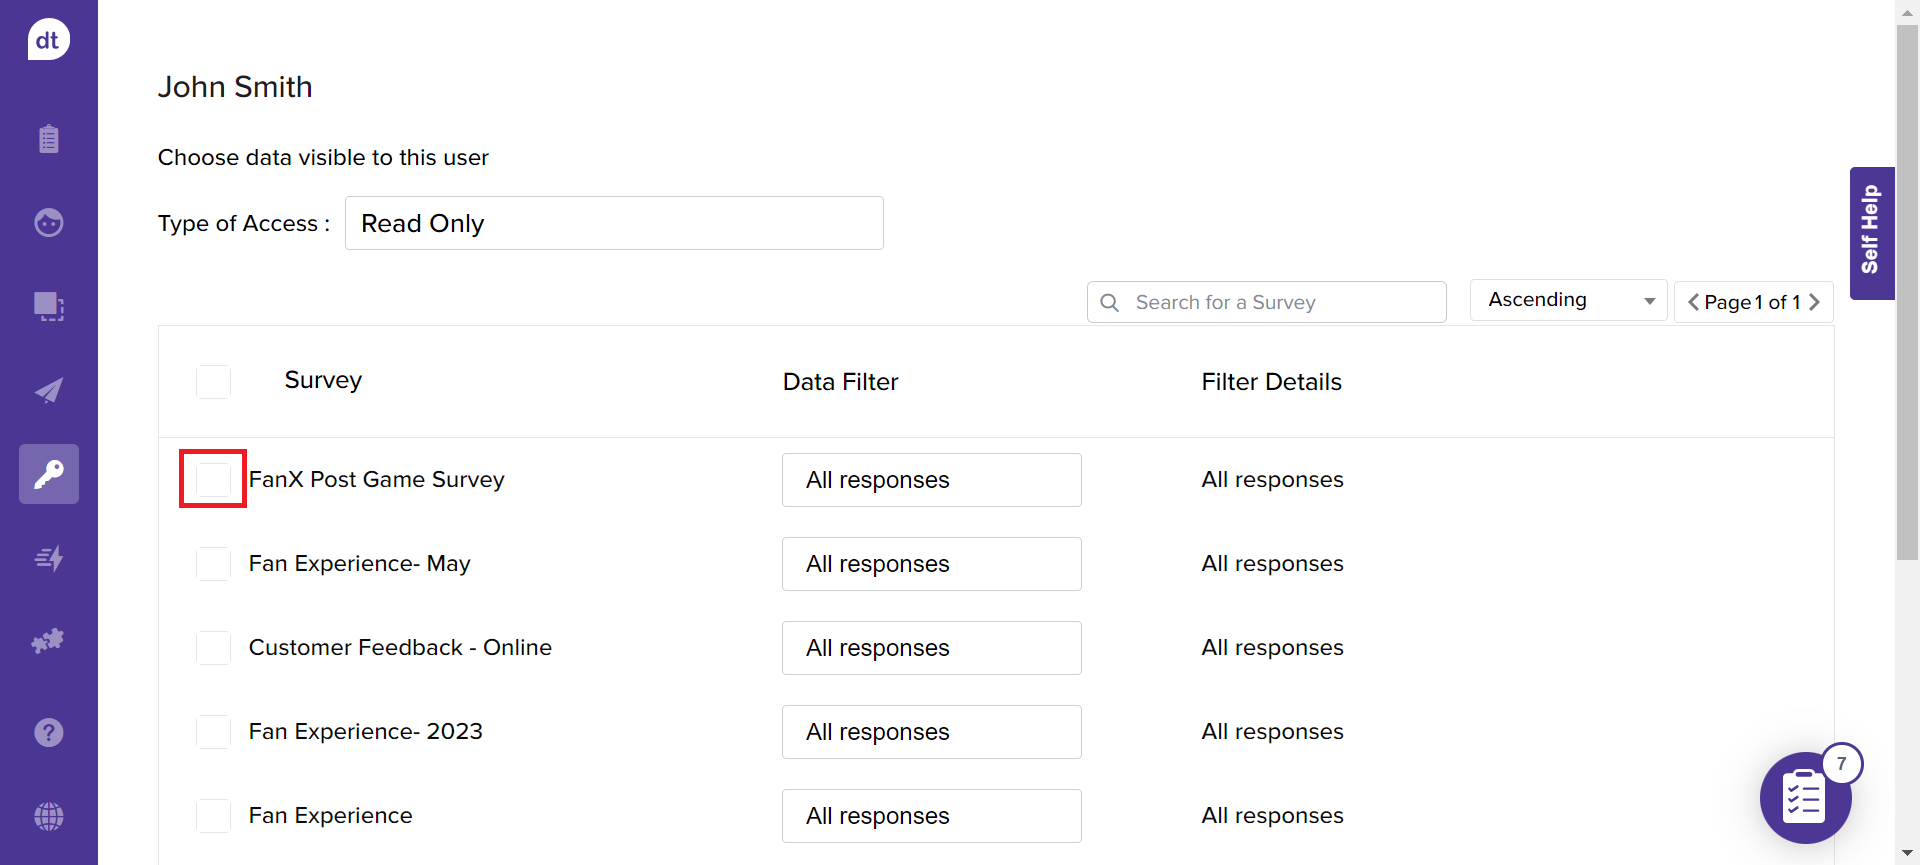The width and height of the screenshot is (1920, 865).
Task: Tick the Fan Experience- May checkbox
Action: click(x=213, y=564)
